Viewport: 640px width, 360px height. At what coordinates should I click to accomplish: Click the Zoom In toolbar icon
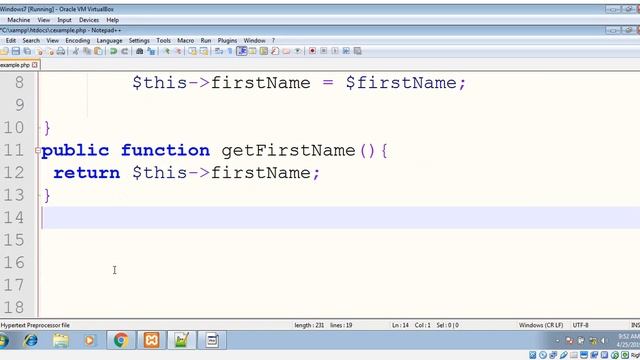tap(167, 51)
